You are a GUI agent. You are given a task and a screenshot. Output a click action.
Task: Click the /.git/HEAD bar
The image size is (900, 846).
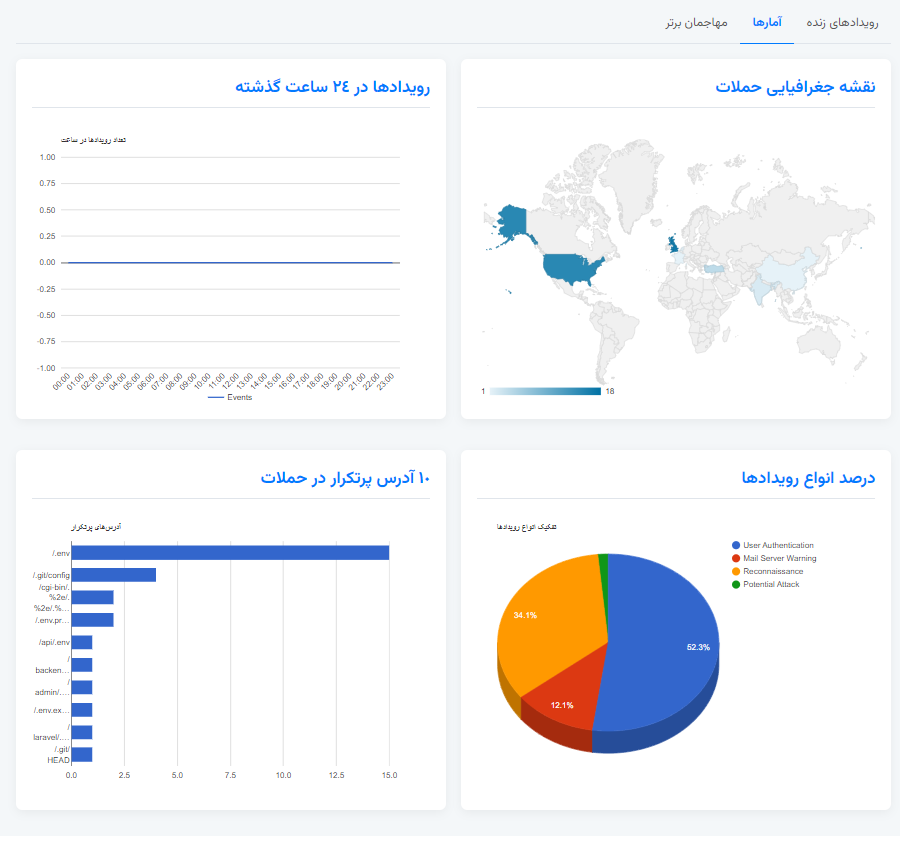pyautogui.click(x=82, y=755)
